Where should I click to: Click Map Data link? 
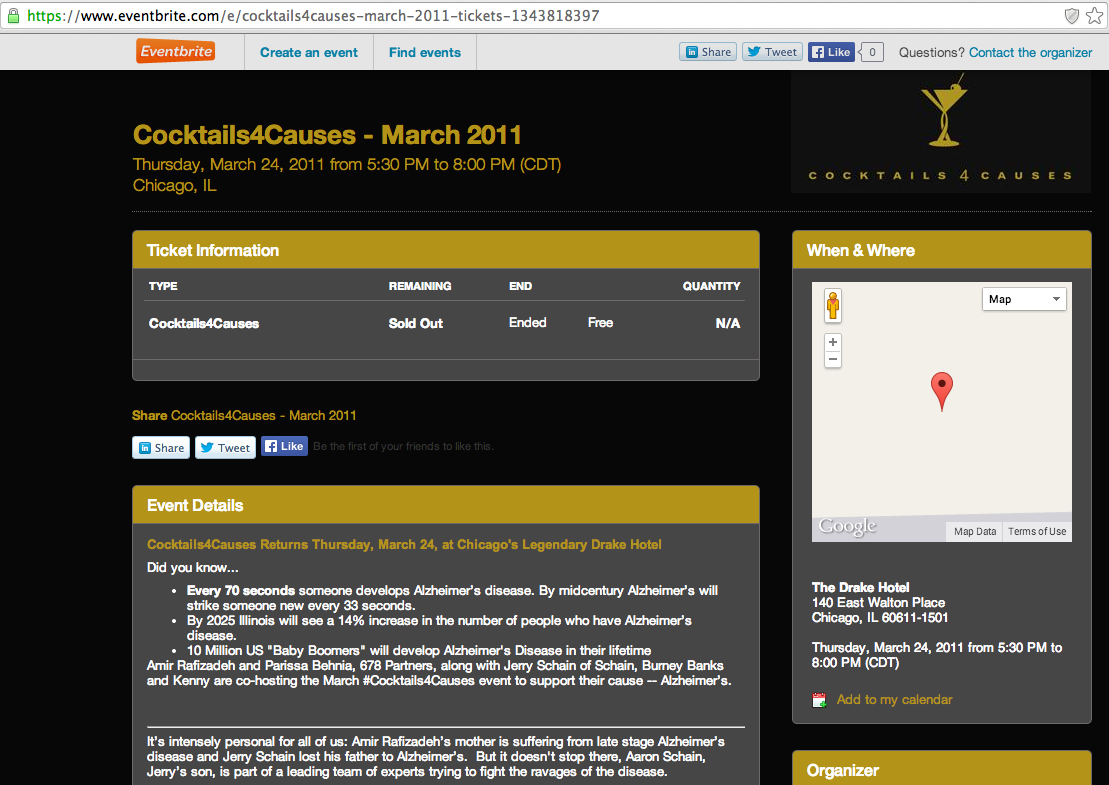[975, 531]
